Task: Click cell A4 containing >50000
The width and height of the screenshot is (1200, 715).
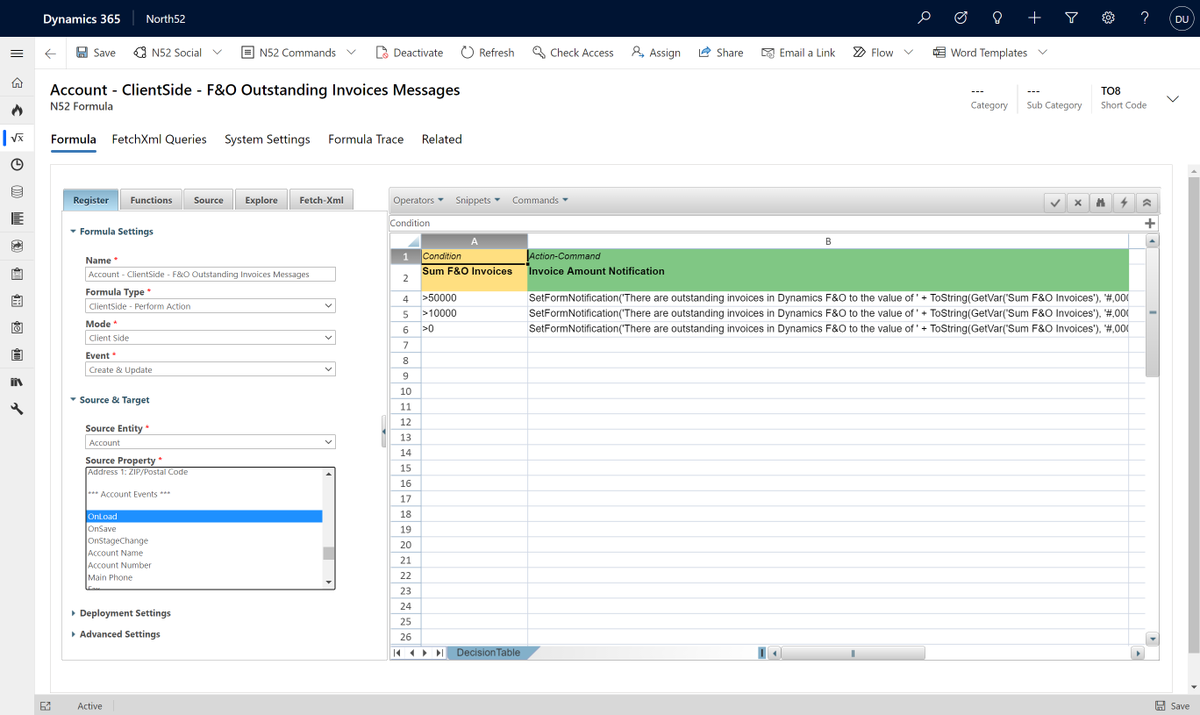Action: pos(474,298)
